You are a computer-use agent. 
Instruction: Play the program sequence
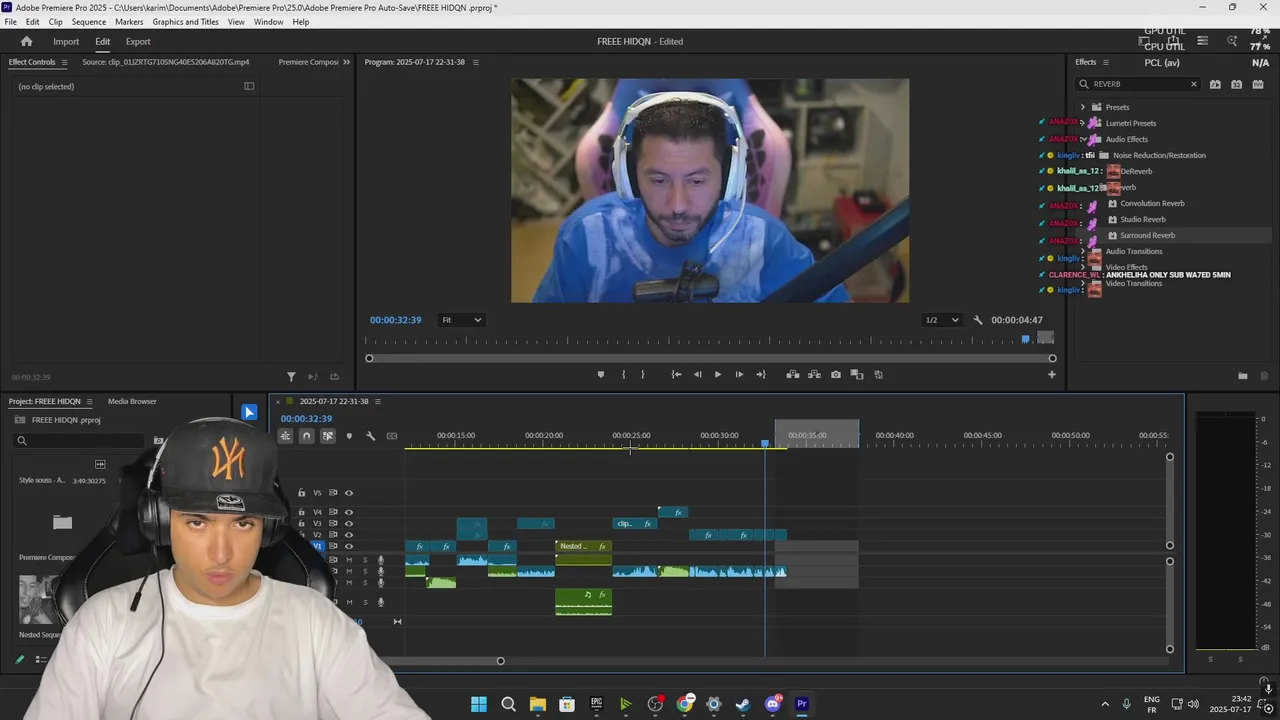(x=717, y=374)
